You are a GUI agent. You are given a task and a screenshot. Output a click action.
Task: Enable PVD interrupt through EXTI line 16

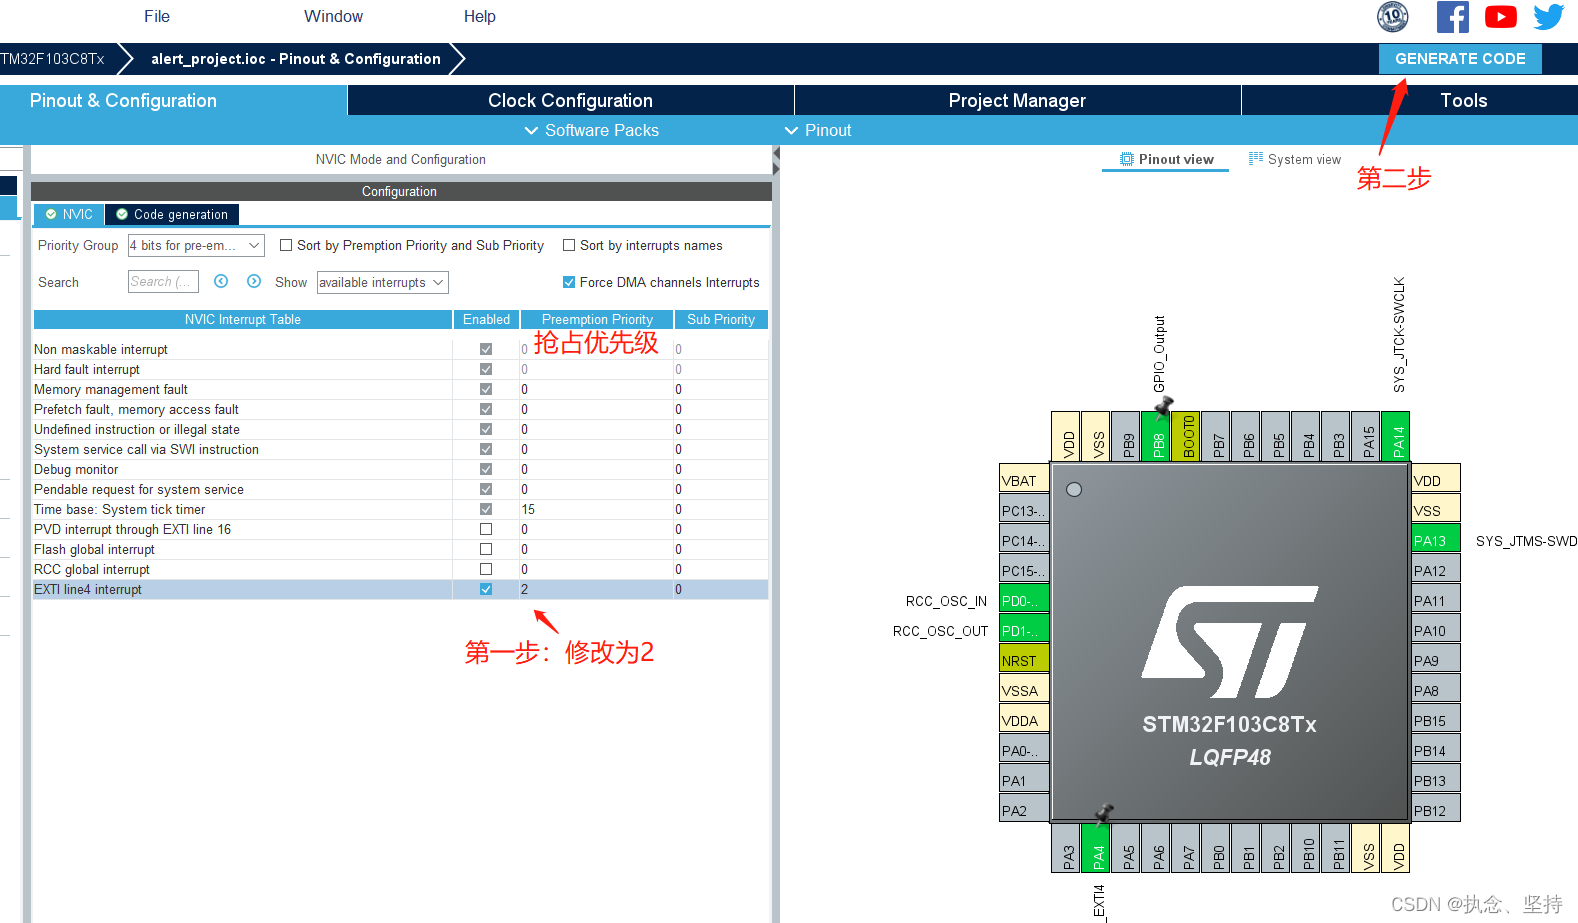(x=486, y=529)
